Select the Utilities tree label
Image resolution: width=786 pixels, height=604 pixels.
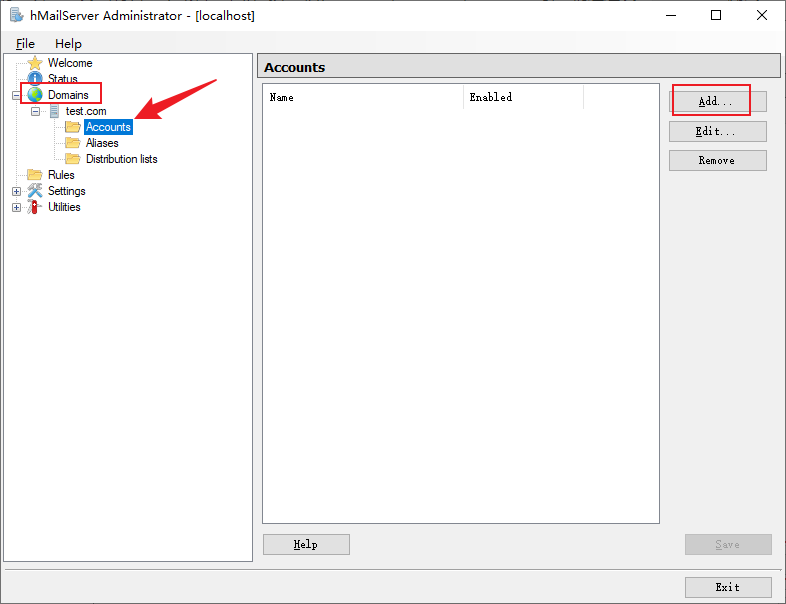coord(64,207)
